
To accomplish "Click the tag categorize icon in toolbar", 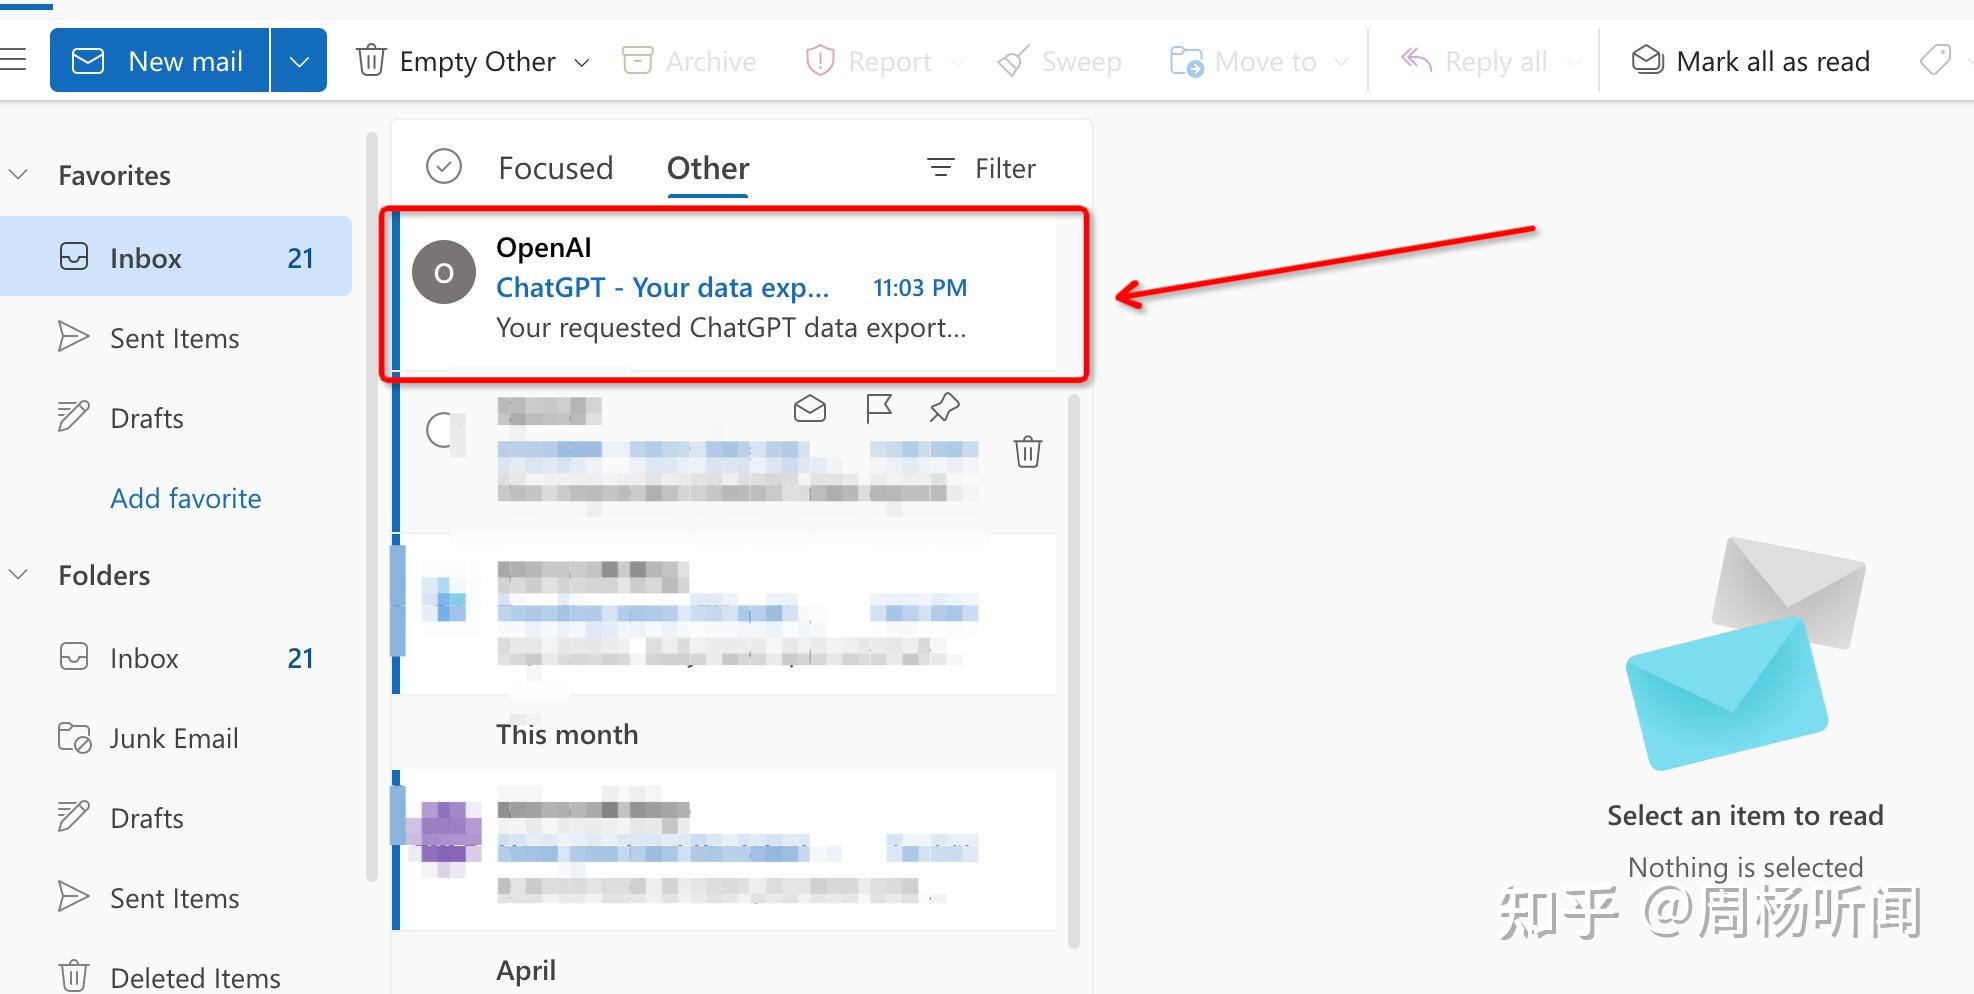I will [1935, 61].
